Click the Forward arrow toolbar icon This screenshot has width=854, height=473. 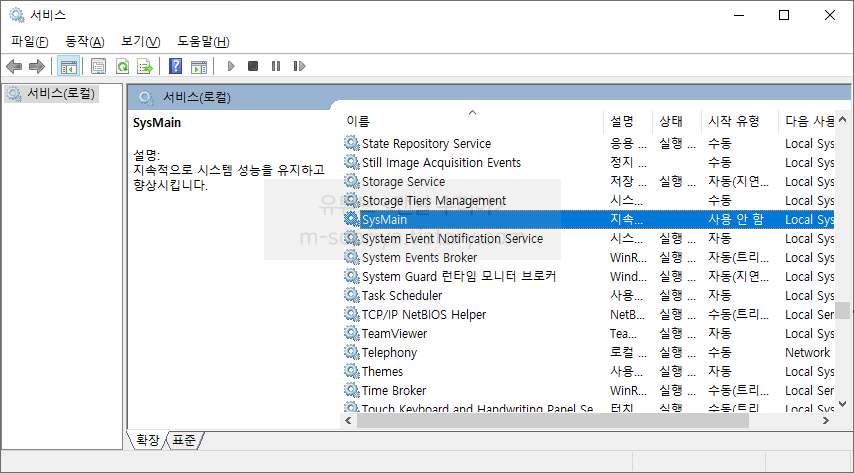pos(36,66)
